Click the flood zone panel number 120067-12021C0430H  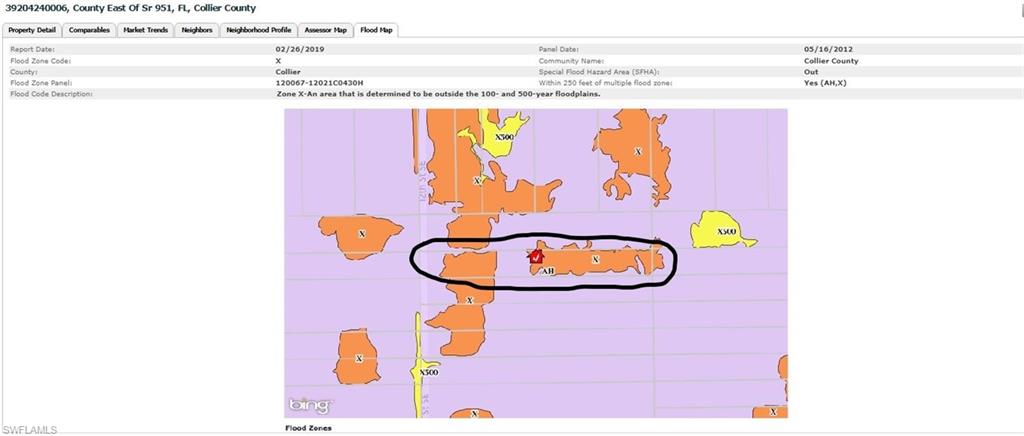pyautogui.click(x=320, y=83)
